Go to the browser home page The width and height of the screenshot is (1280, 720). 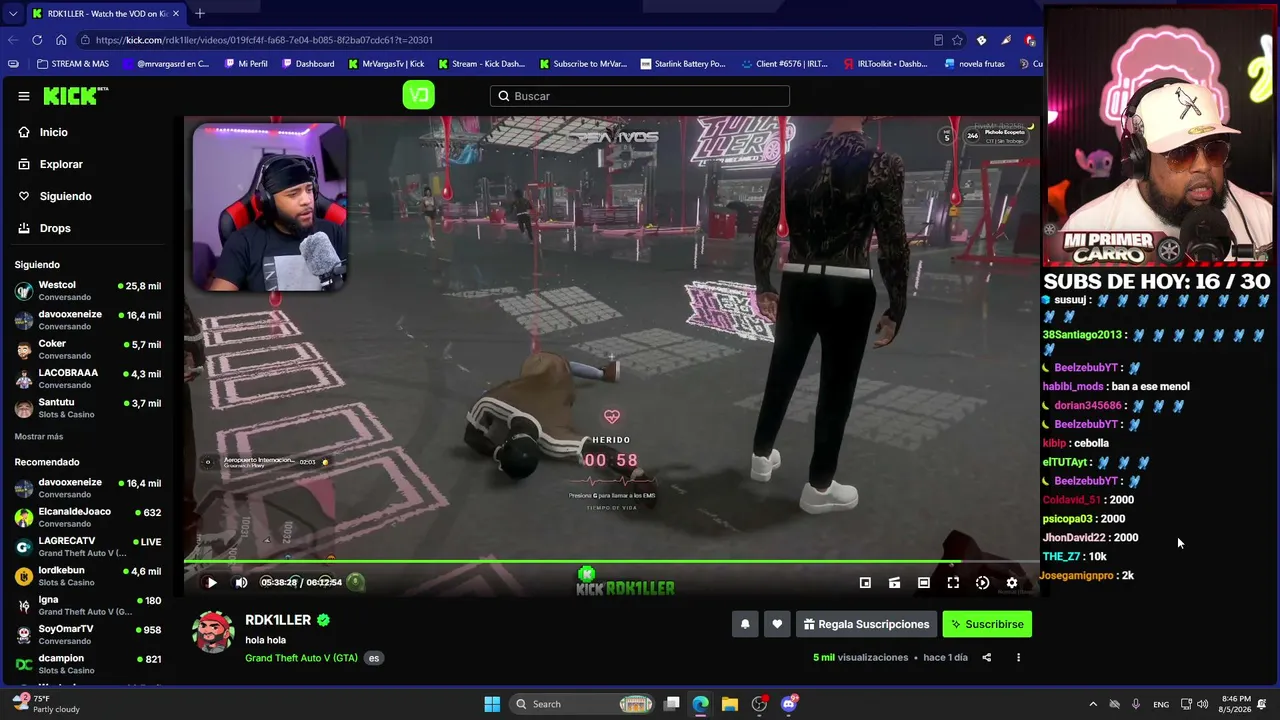point(61,40)
